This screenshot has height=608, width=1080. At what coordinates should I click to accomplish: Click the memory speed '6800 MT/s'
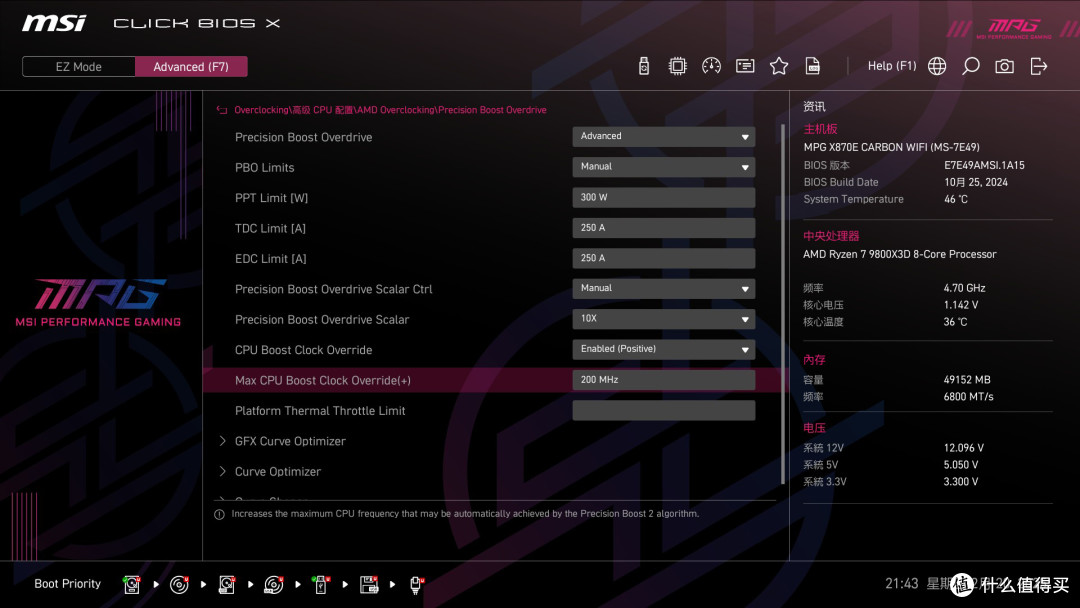coord(968,397)
